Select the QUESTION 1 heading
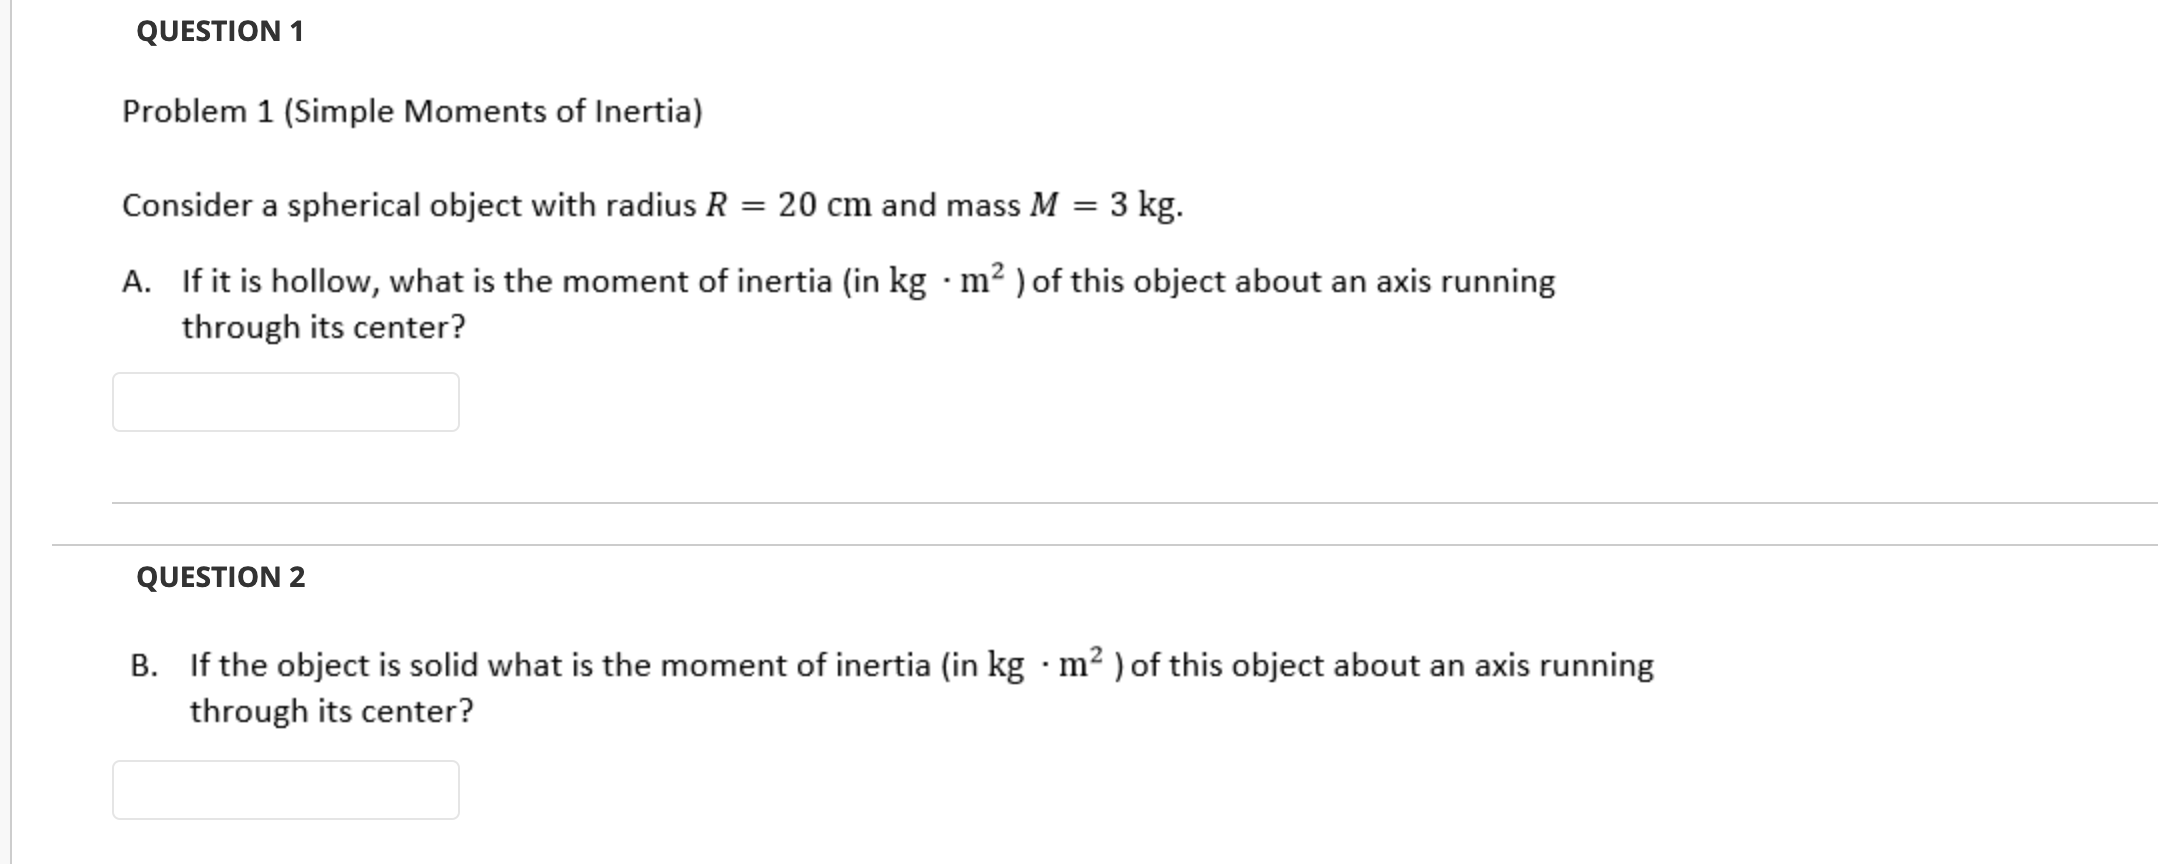Screen dimensions: 2158x864 (218, 32)
